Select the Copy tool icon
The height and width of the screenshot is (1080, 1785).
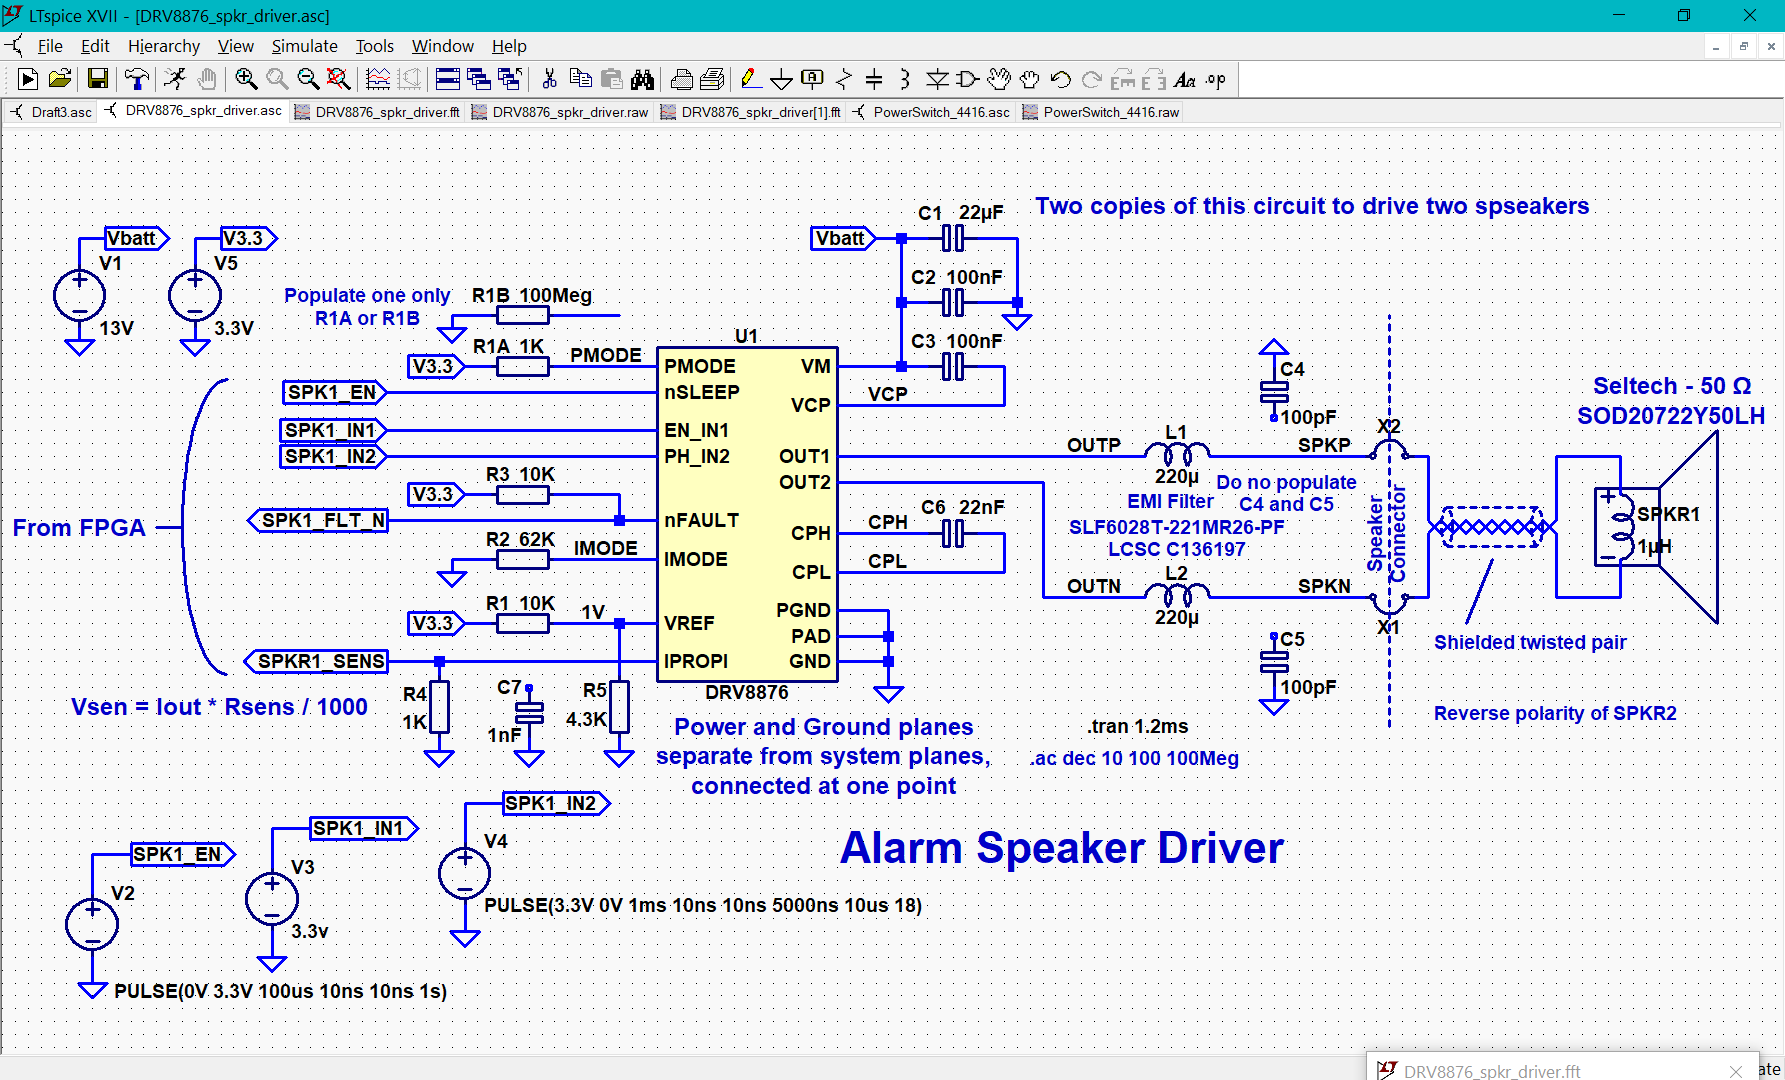(x=580, y=79)
